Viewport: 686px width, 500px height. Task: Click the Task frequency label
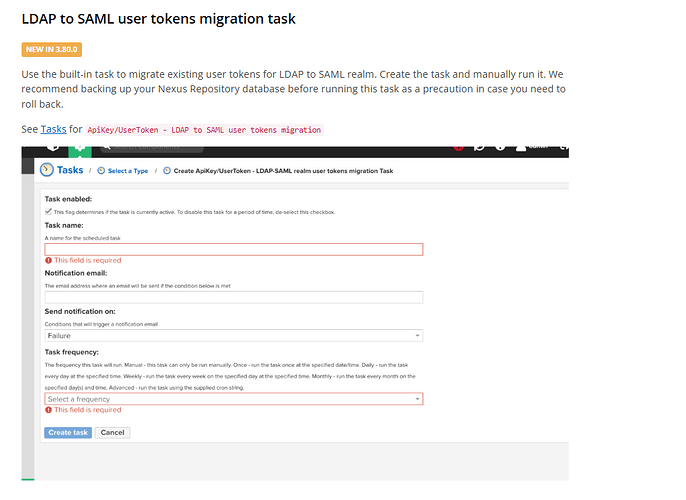tap(71, 352)
